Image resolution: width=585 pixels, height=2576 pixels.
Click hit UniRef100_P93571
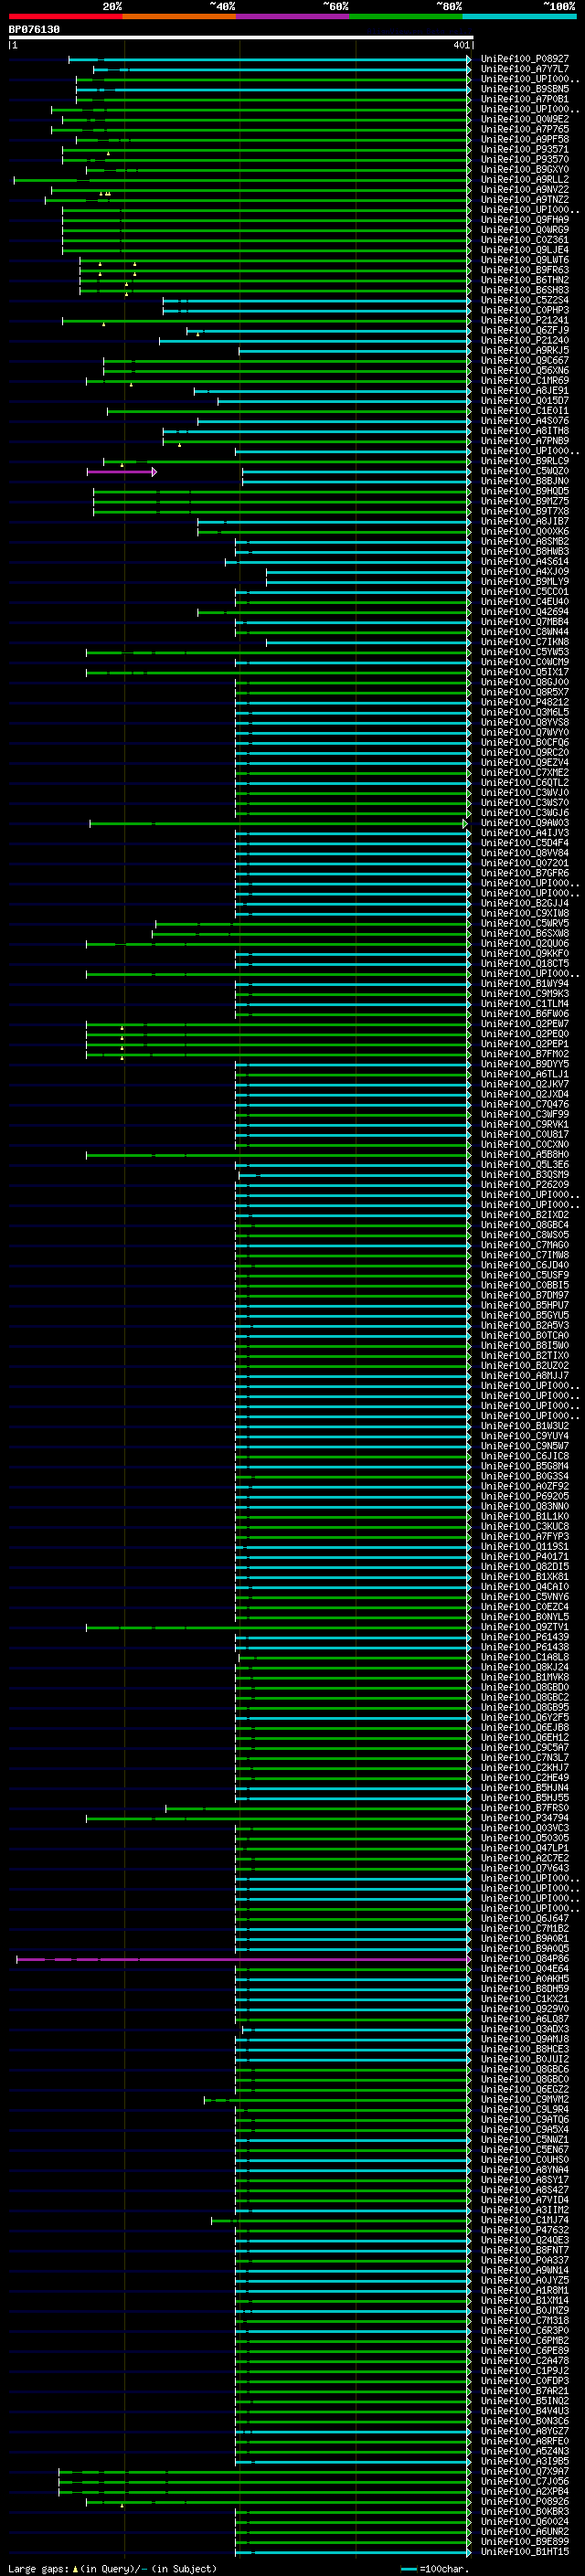(524, 149)
